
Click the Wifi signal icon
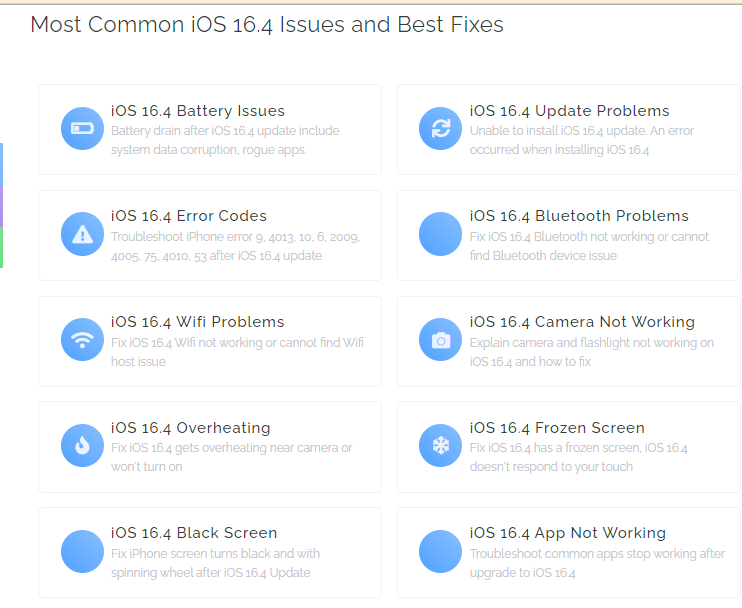(82, 340)
